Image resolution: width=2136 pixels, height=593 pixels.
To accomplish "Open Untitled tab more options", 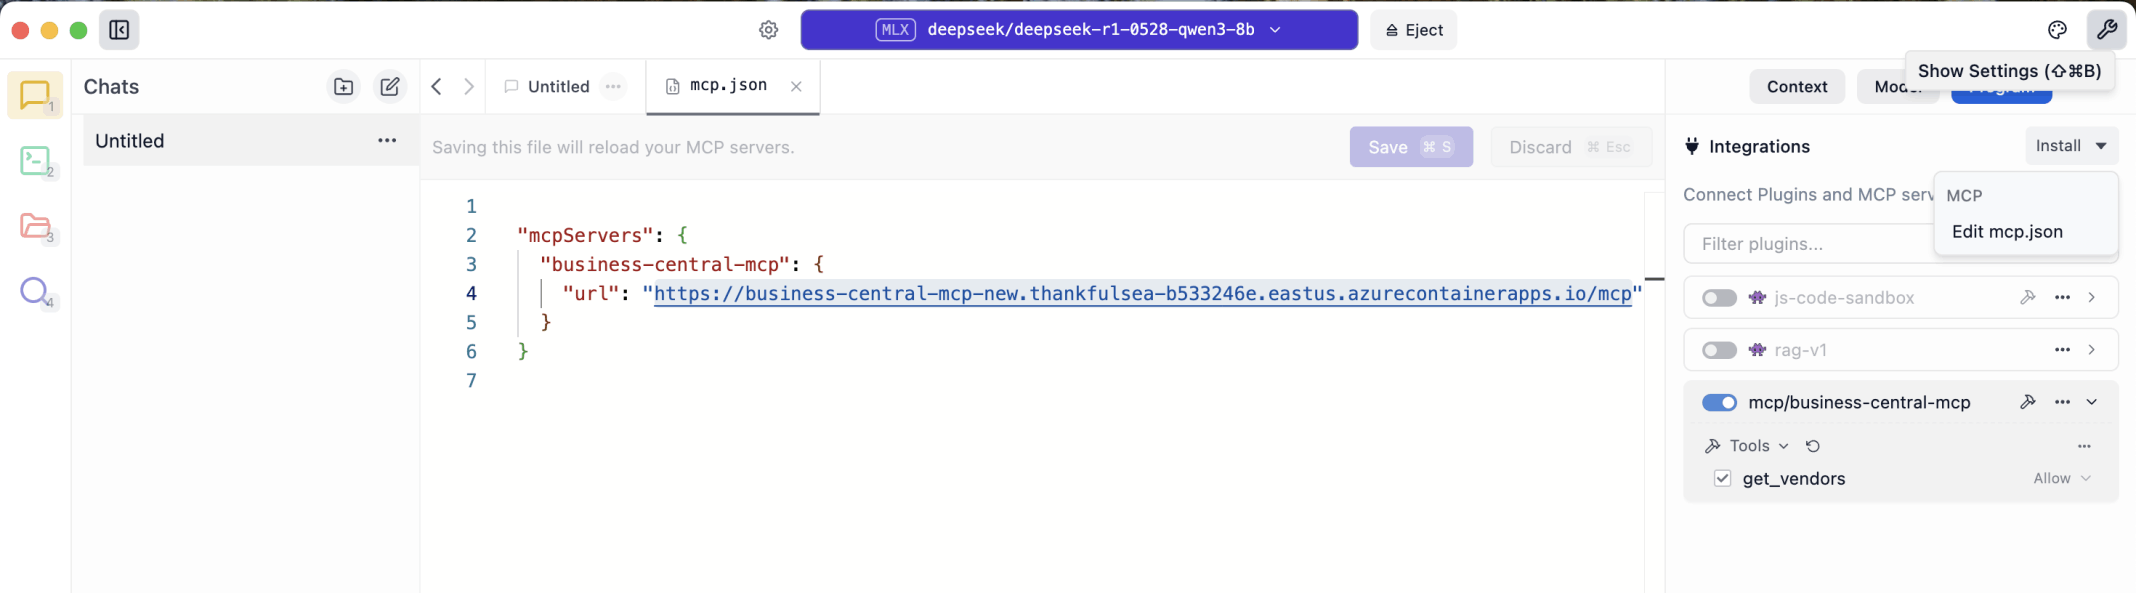I will coord(613,87).
